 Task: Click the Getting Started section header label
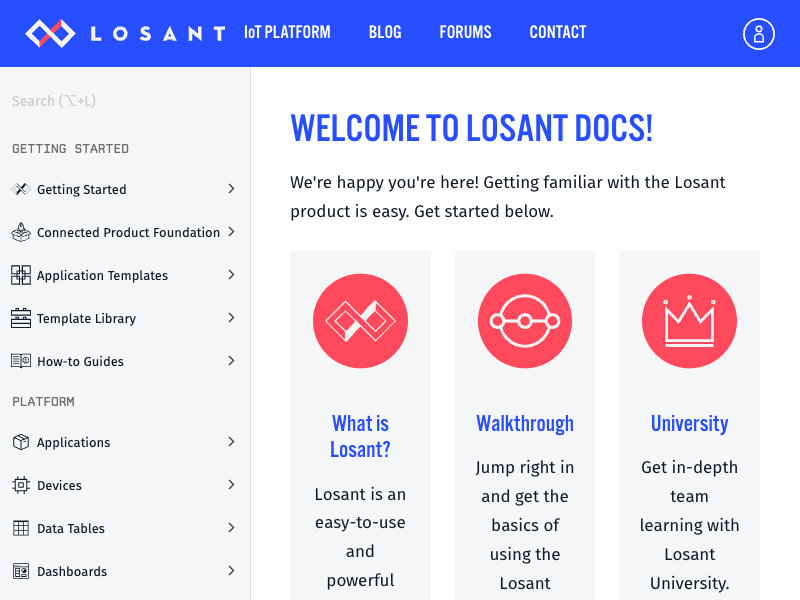(70, 148)
